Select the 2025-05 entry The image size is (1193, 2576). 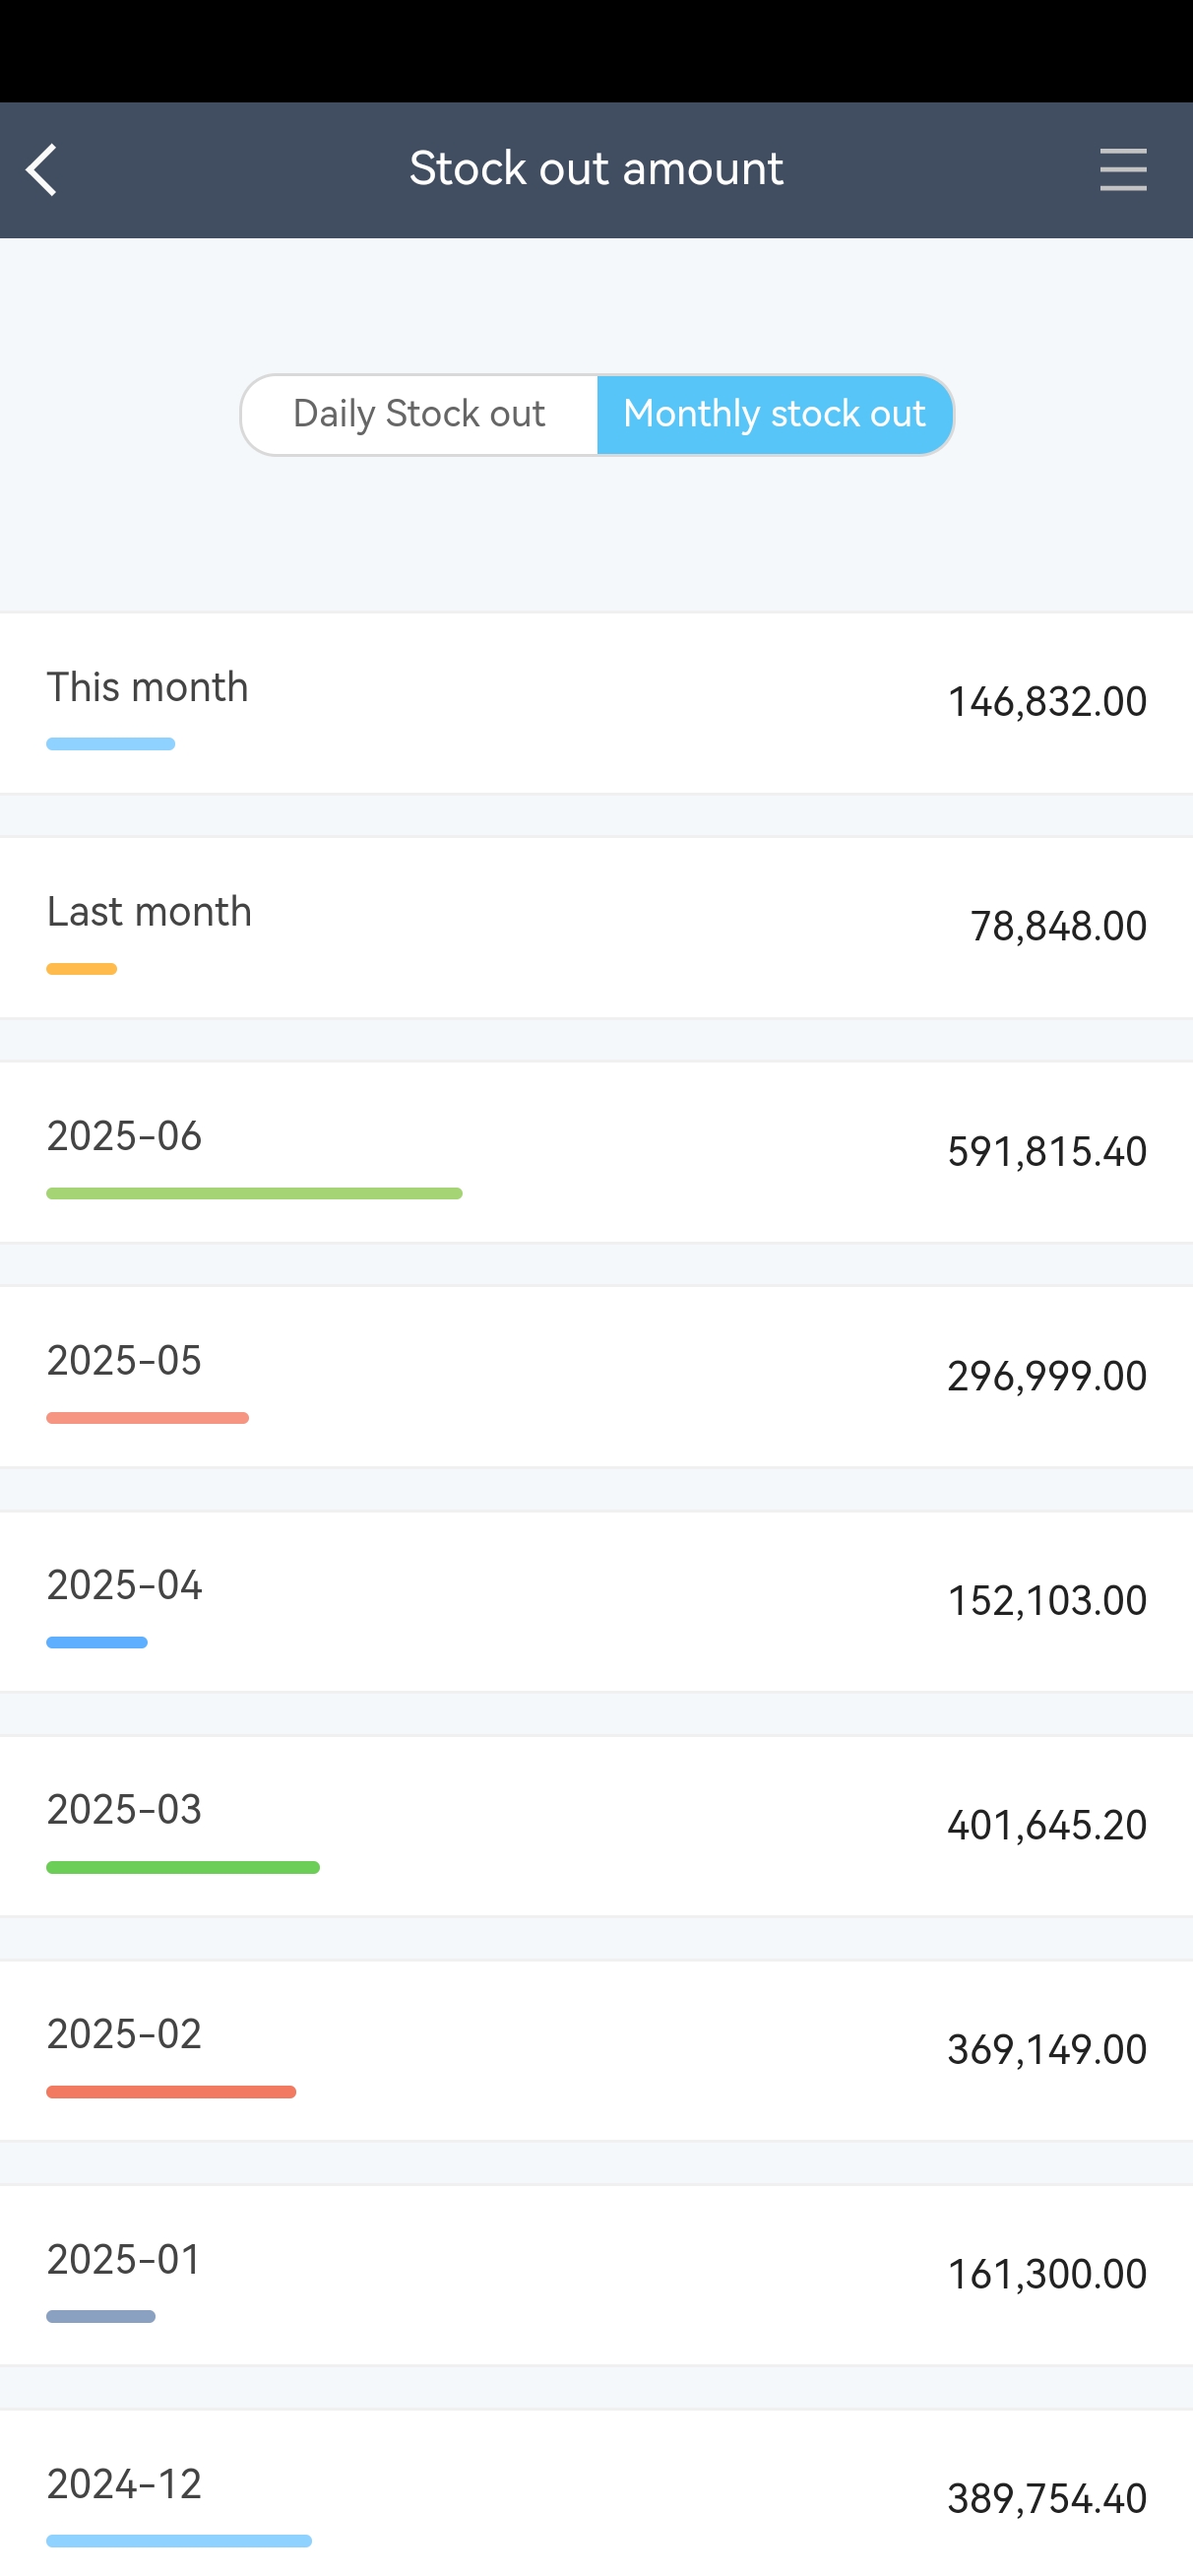[596, 1376]
